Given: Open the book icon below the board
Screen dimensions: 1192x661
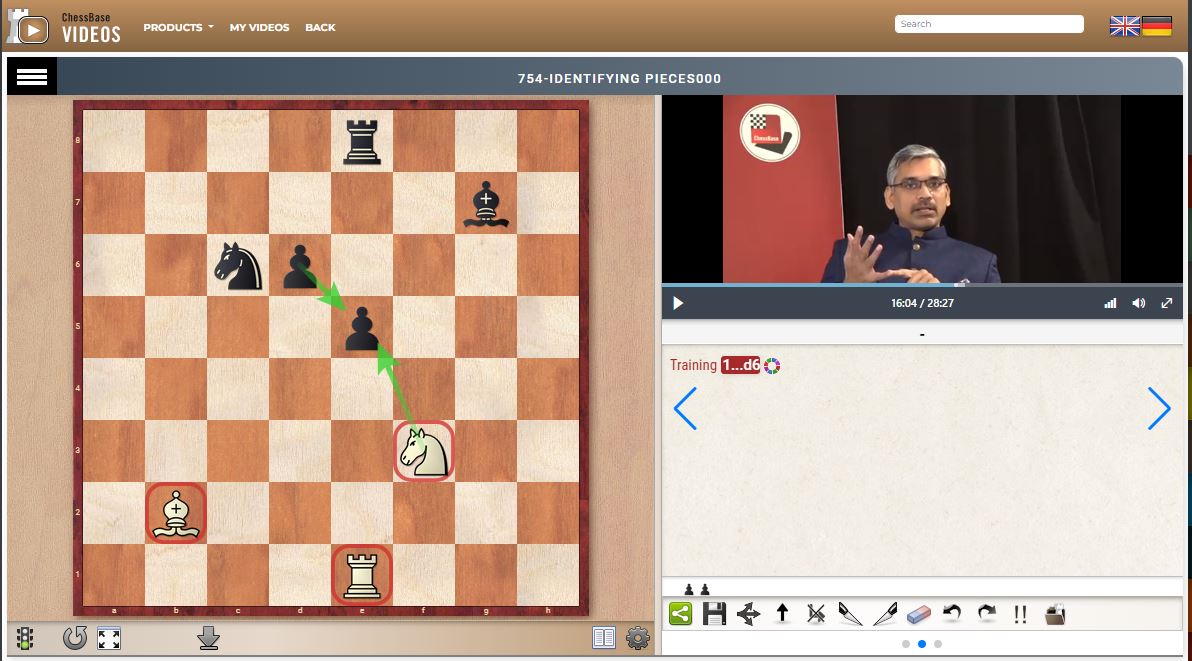Looking at the screenshot, I should point(604,638).
